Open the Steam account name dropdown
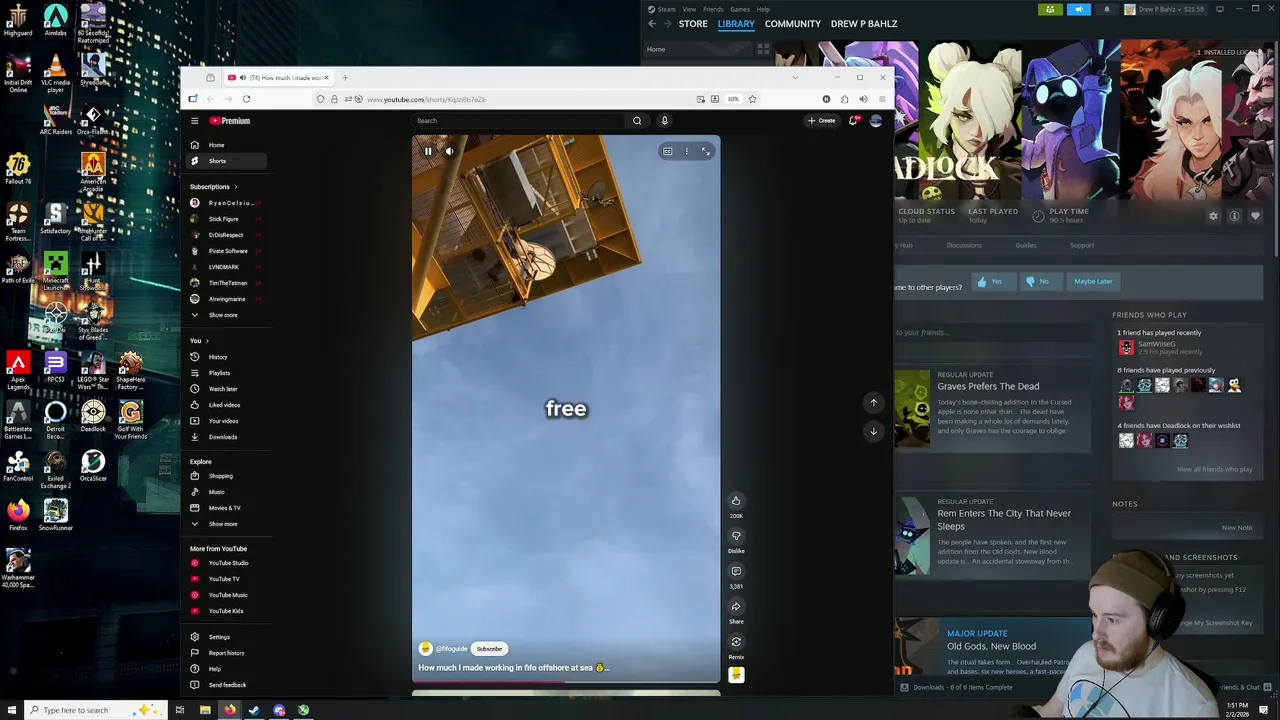This screenshot has height=720, width=1280. pos(1166,9)
